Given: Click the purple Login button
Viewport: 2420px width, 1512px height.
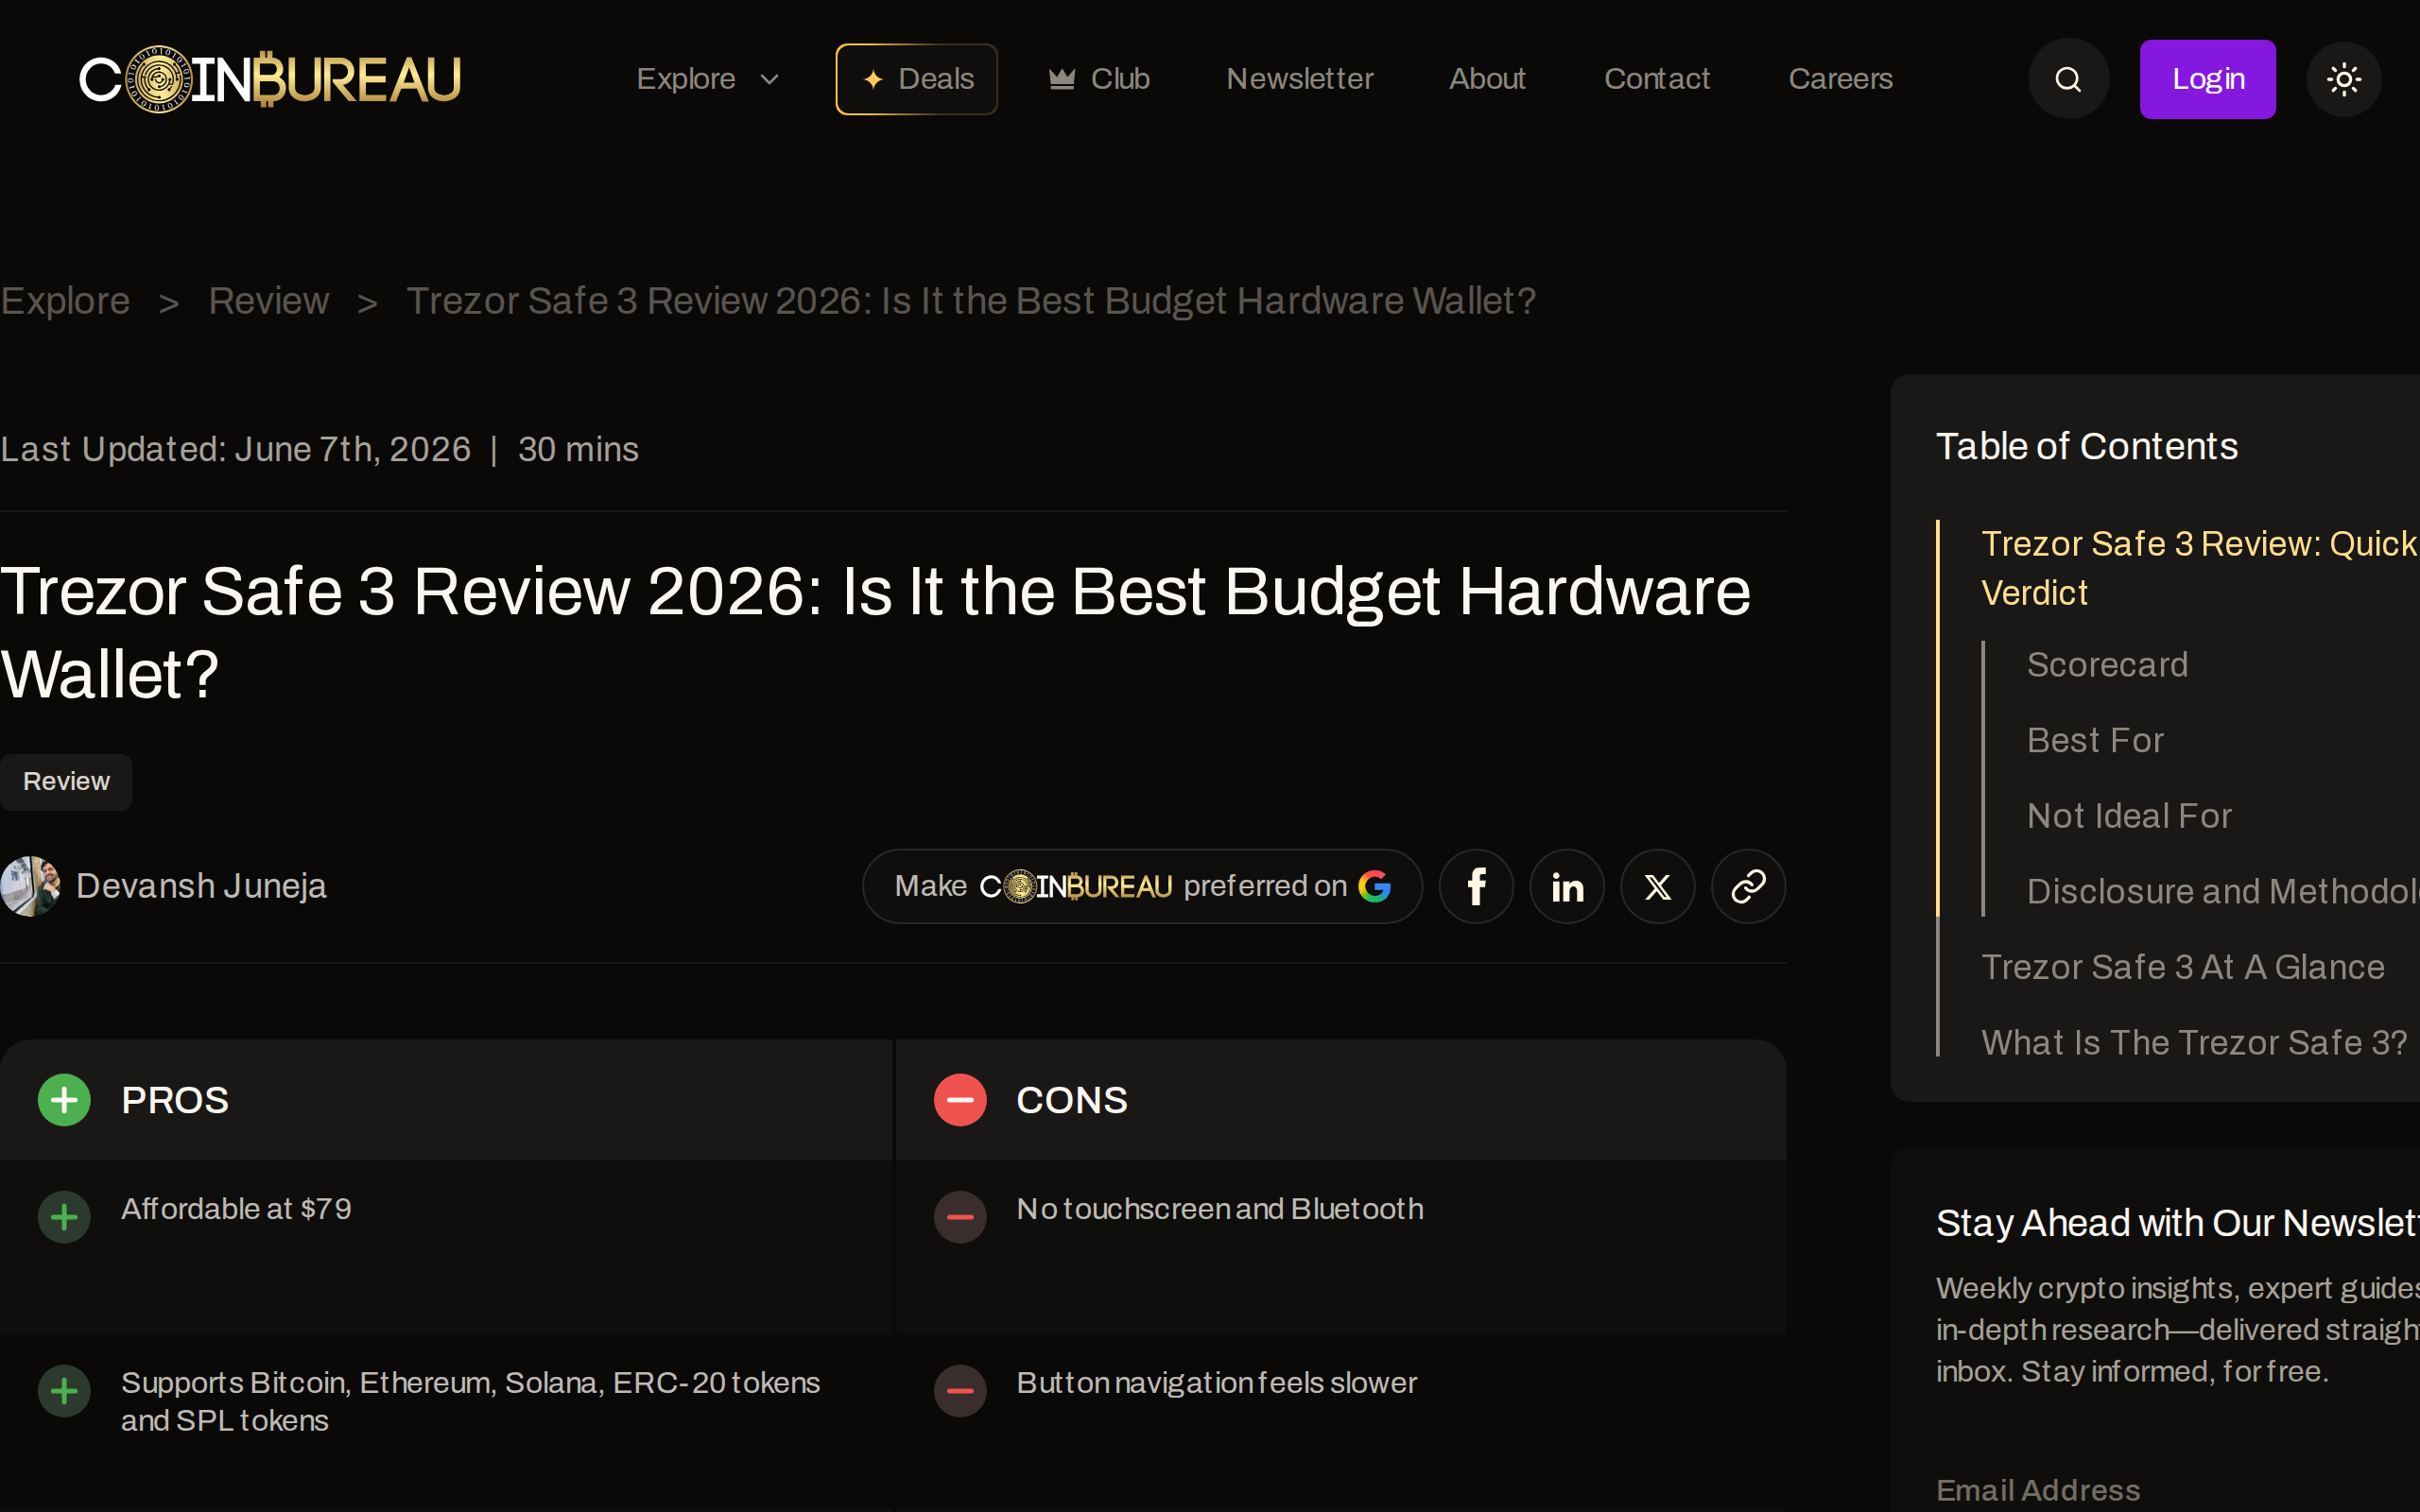Looking at the screenshot, I should tap(2208, 79).
